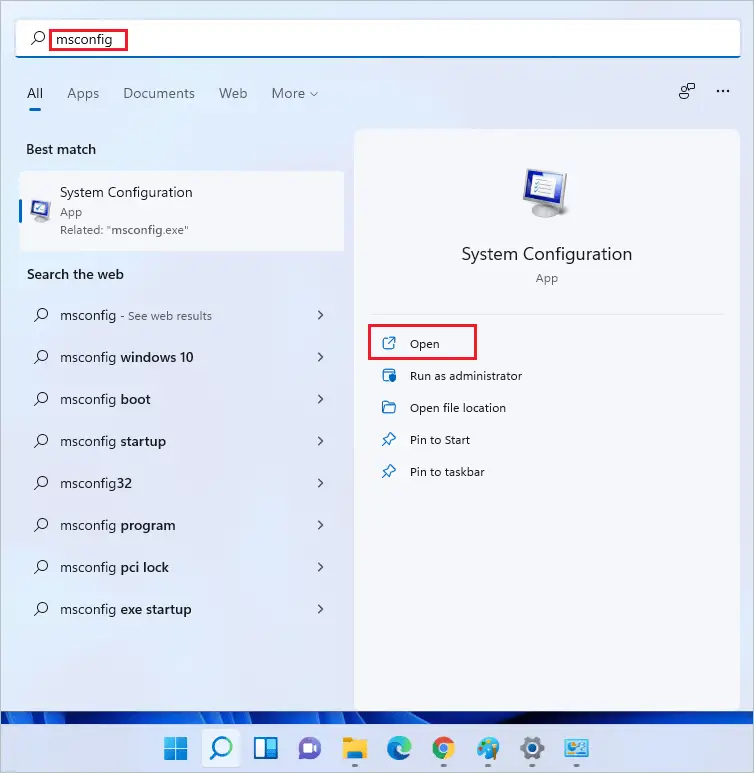Screen dimensions: 754x773
Task: Click the Pin to taskbar pin icon
Action: pyautogui.click(x=389, y=471)
